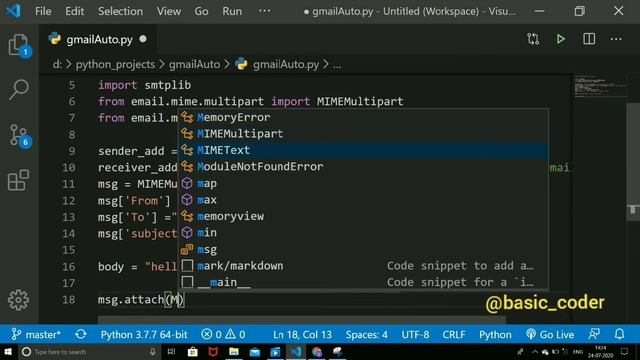Run Python file with green play button
Viewport: 640px width, 360px height.
point(561,39)
